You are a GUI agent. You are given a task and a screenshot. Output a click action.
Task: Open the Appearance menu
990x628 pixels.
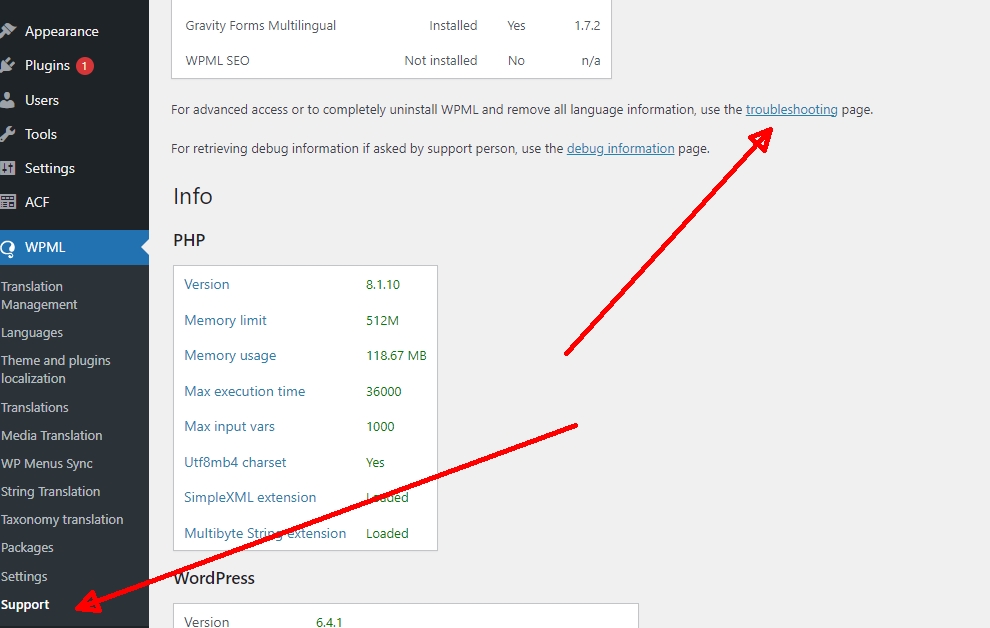tap(61, 31)
